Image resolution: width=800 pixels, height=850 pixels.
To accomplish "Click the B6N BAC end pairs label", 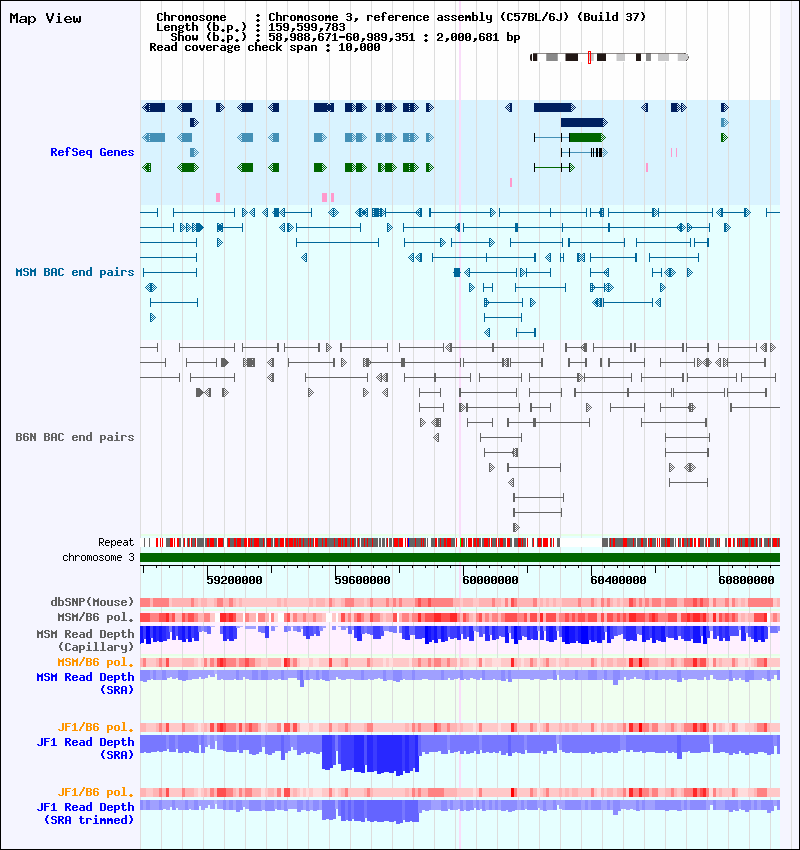I will coord(75,437).
